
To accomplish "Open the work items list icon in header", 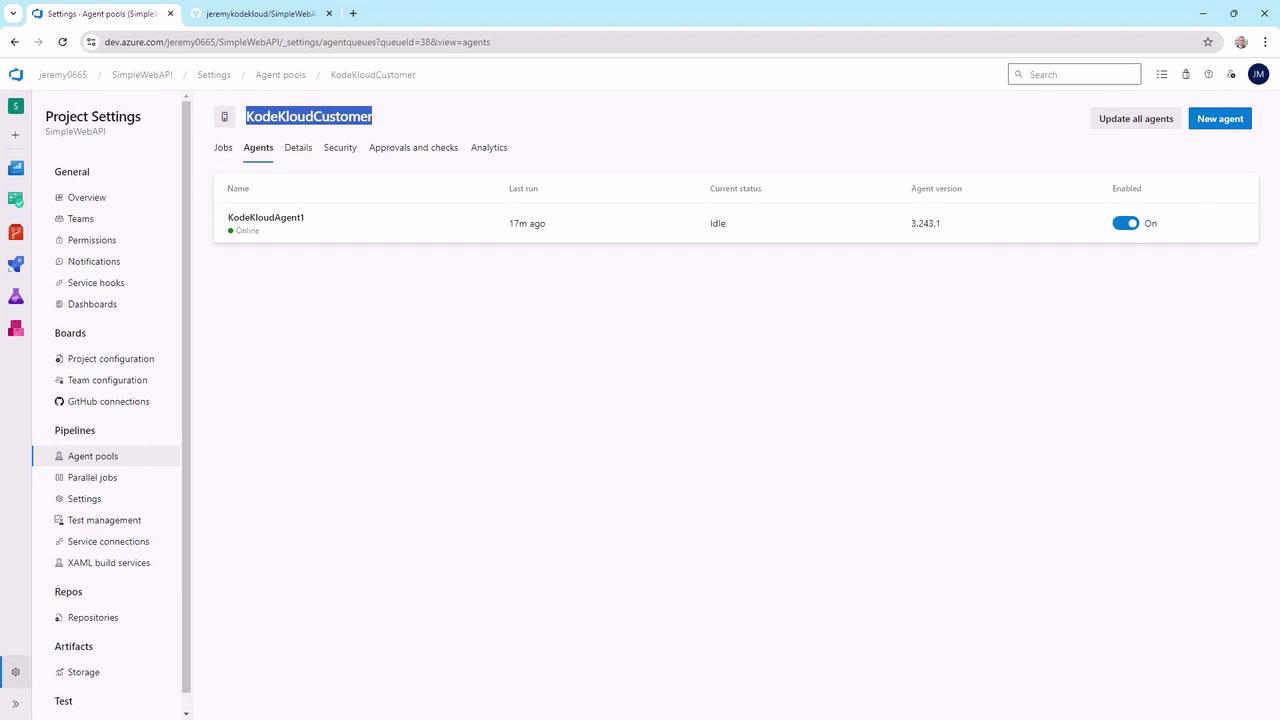I will tap(1162, 74).
